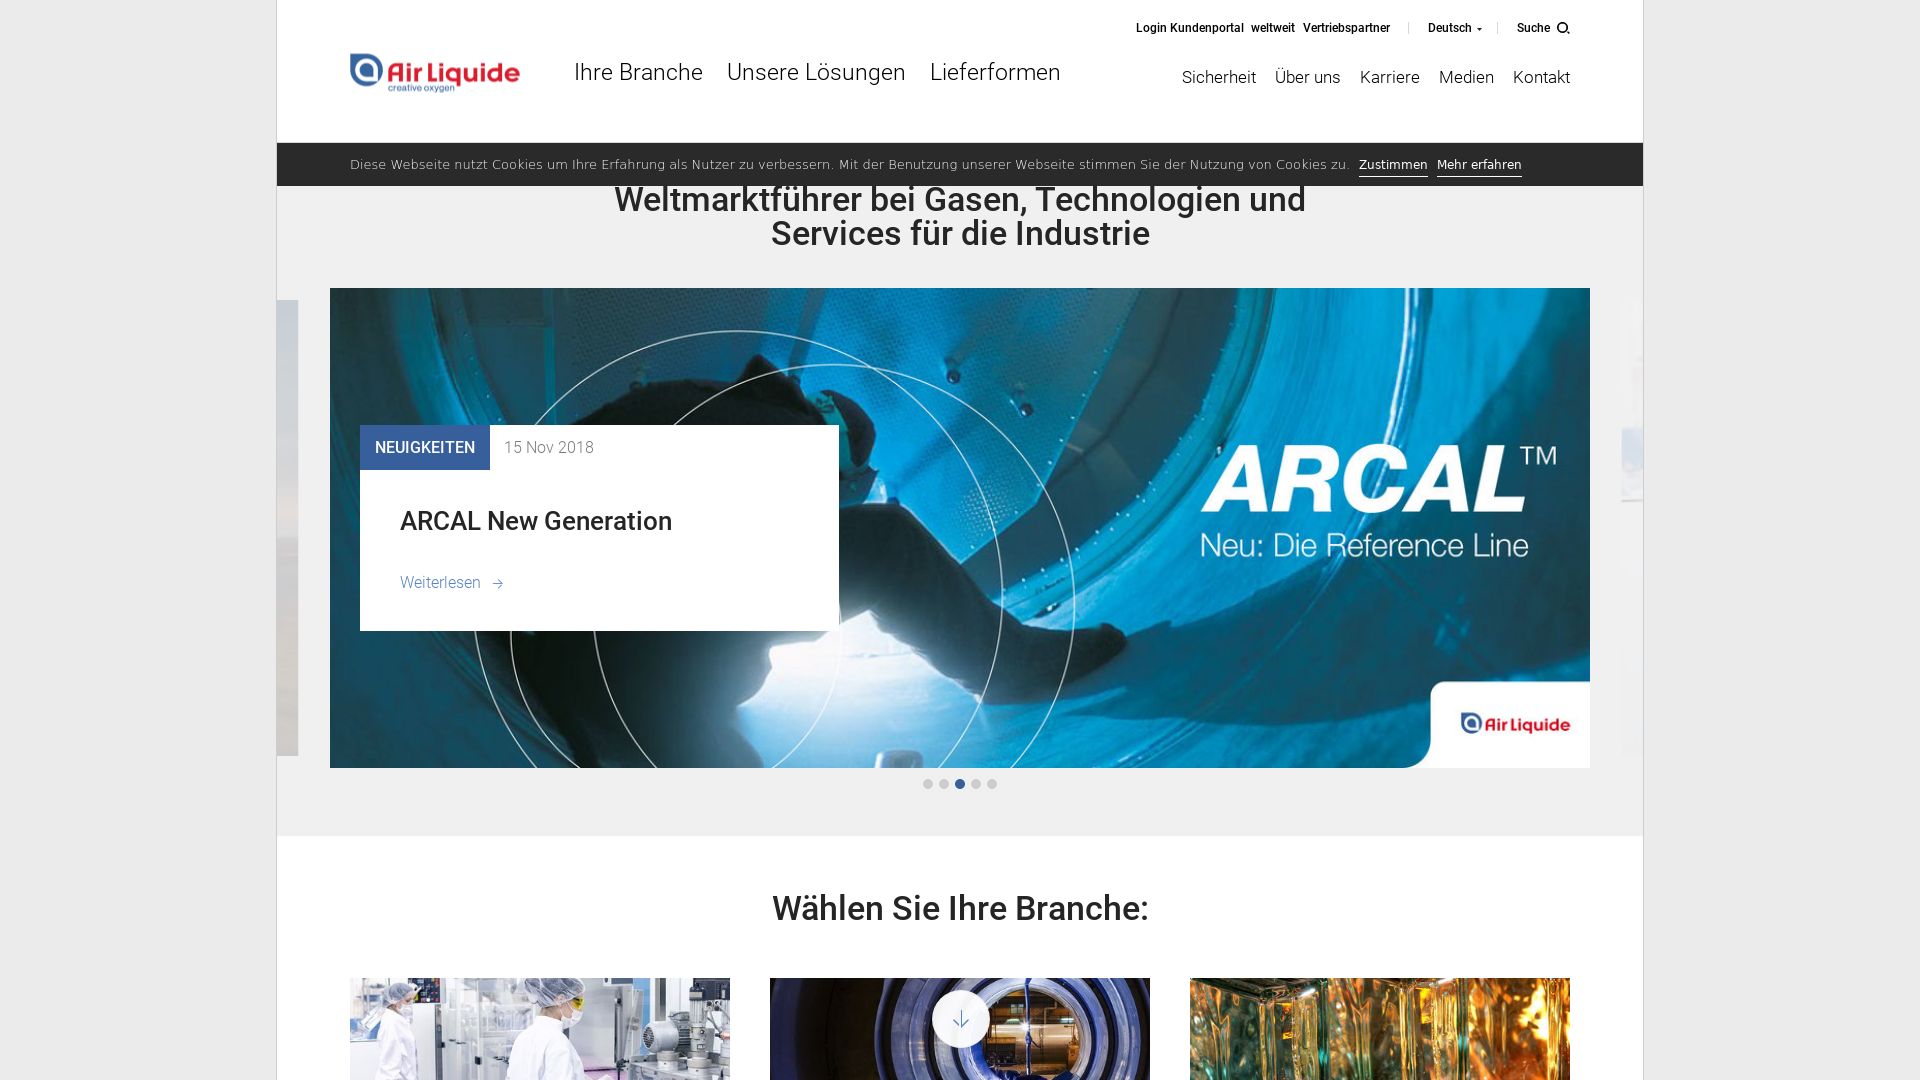Image resolution: width=1920 pixels, height=1080 pixels.
Task: Click Weiterlesen link on ARCAL card
Action: [x=440, y=583]
